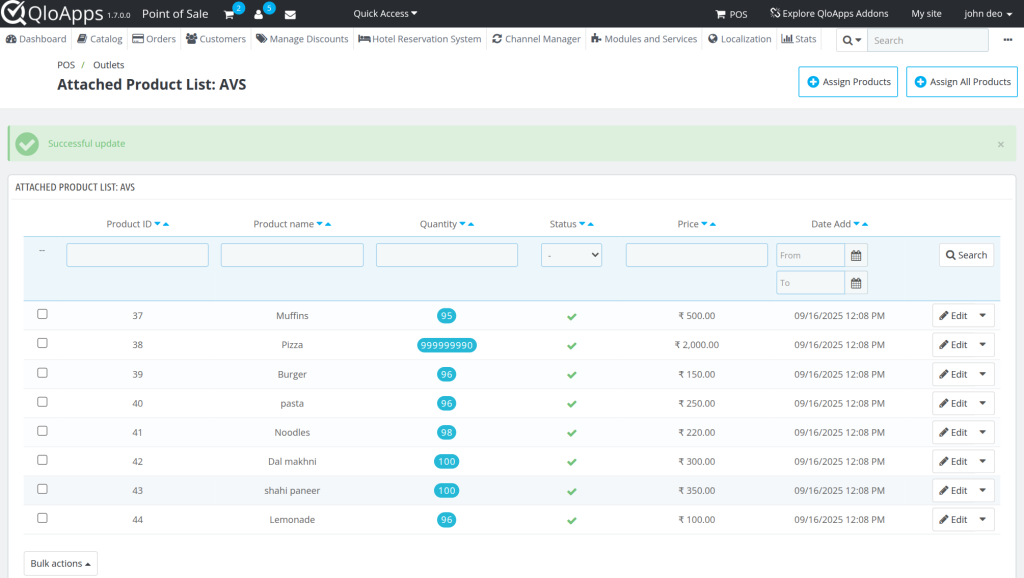
Task: Click the Assign All Products button
Action: pyautogui.click(x=962, y=82)
